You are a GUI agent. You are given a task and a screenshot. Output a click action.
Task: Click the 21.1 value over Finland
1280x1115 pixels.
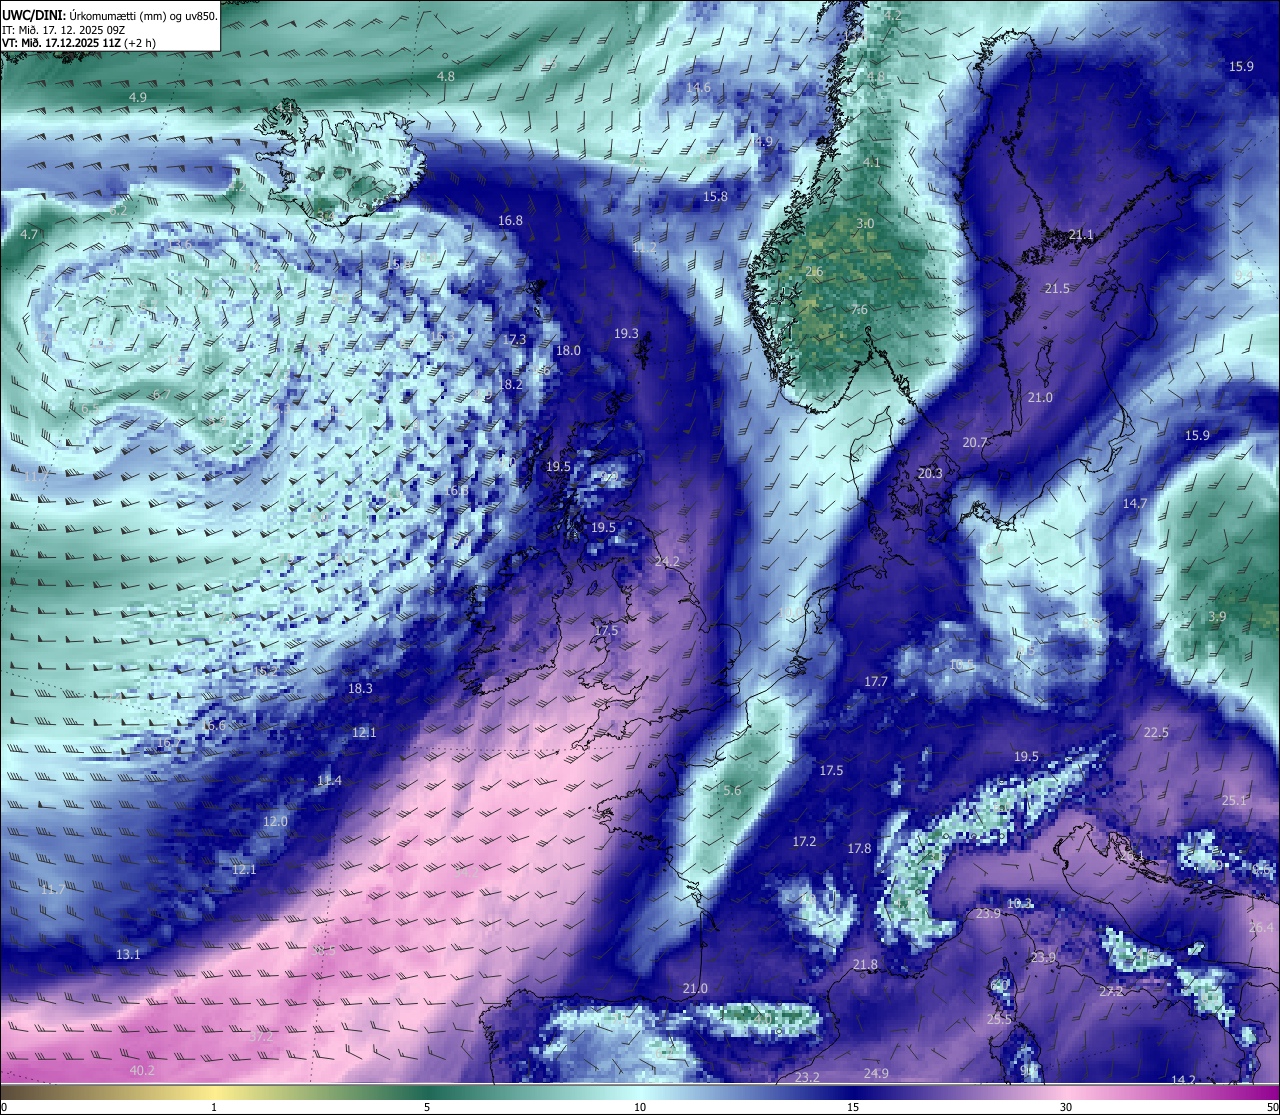click(1081, 235)
